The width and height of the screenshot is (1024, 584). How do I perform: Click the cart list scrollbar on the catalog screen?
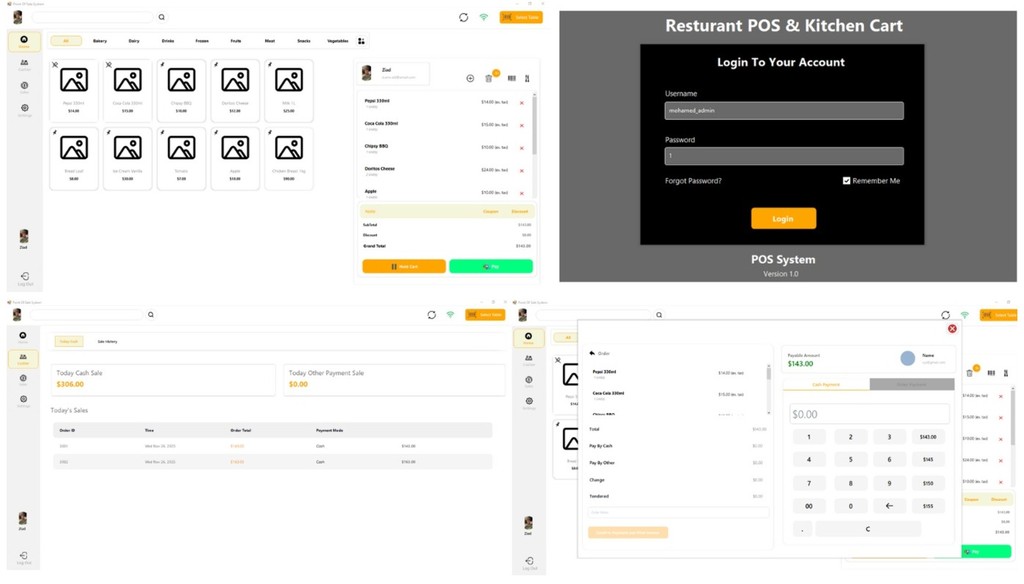tap(534, 124)
